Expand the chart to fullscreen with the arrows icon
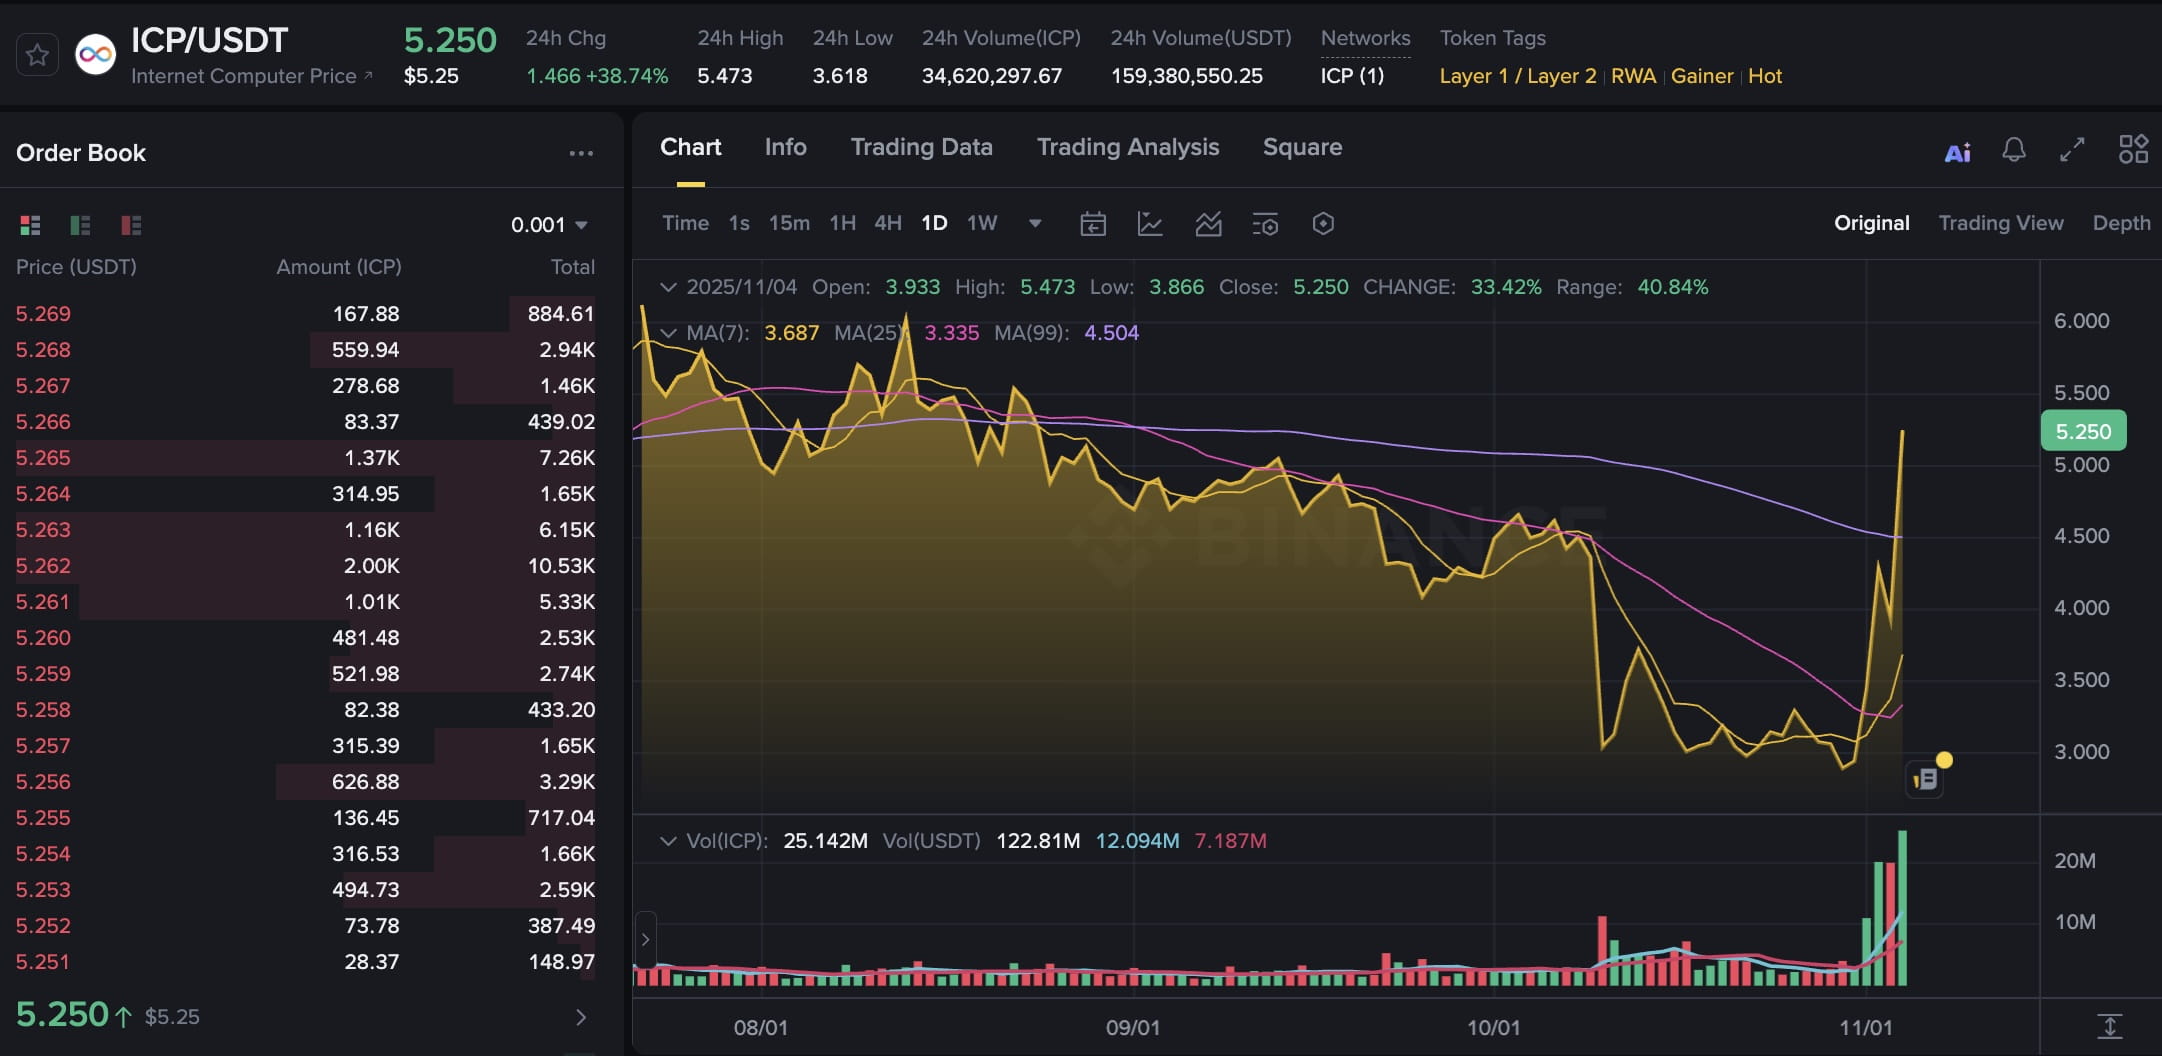2162x1056 pixels. tap(2071, 150)
